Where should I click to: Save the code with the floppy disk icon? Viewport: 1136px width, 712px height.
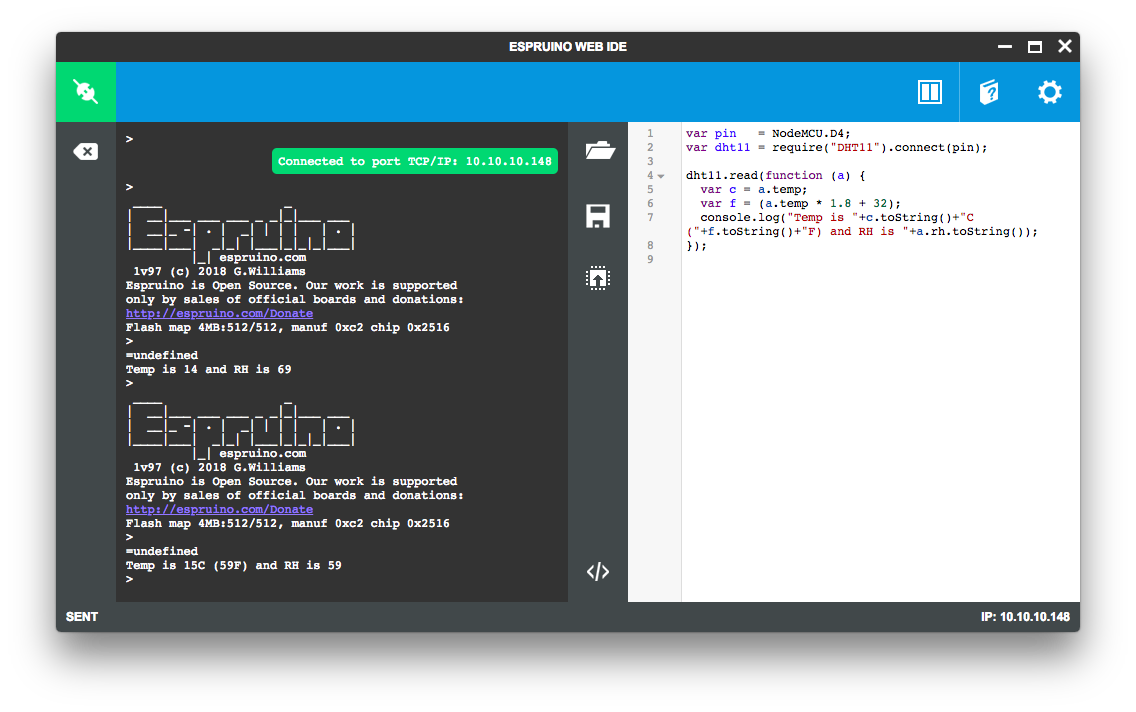click(598, 216)
